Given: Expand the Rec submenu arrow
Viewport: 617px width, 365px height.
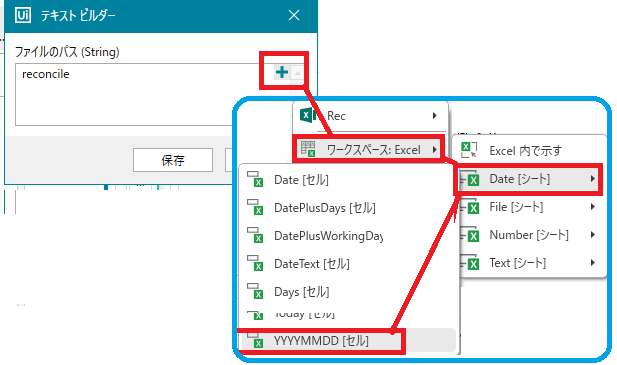Looking at the screenshot, I should tap(434, 116).
